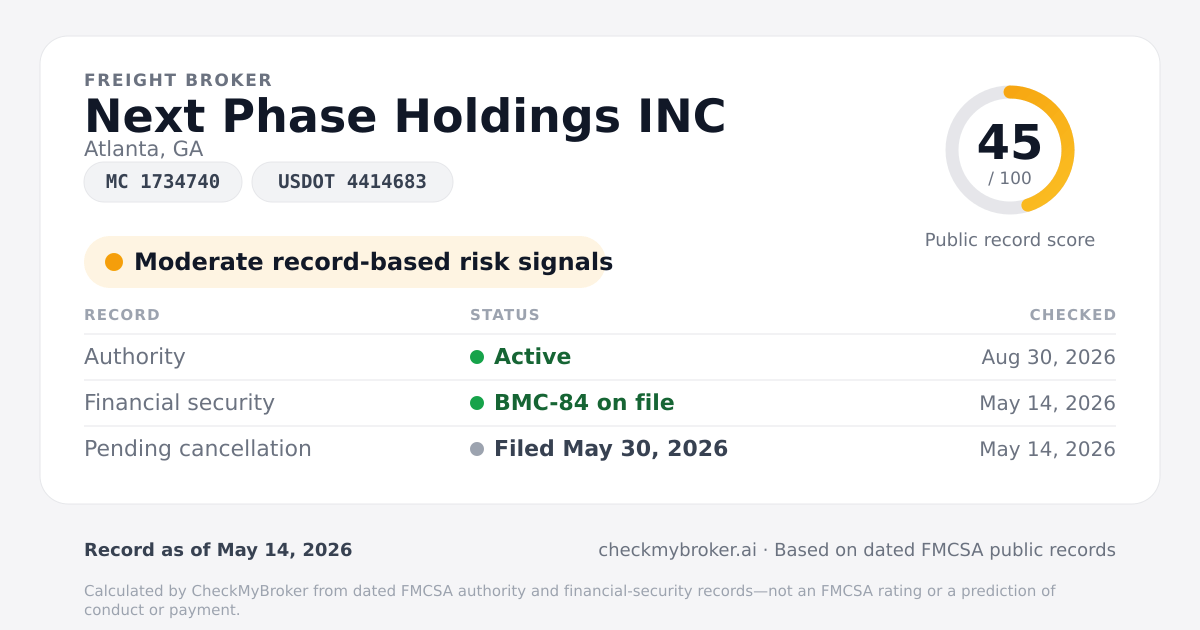Click the Pending cancellation record row

(600, 449)
